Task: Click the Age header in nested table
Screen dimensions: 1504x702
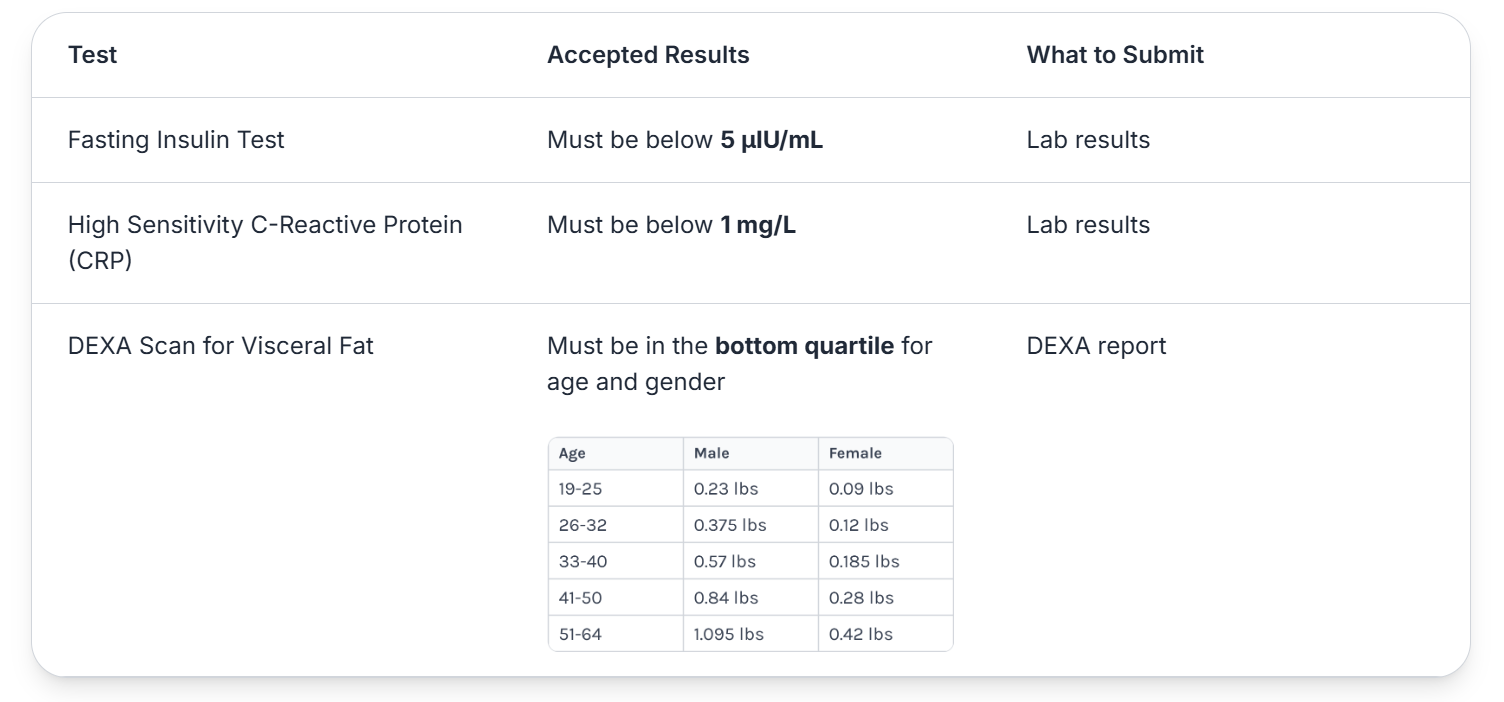Action: click(x=572, y=454)
